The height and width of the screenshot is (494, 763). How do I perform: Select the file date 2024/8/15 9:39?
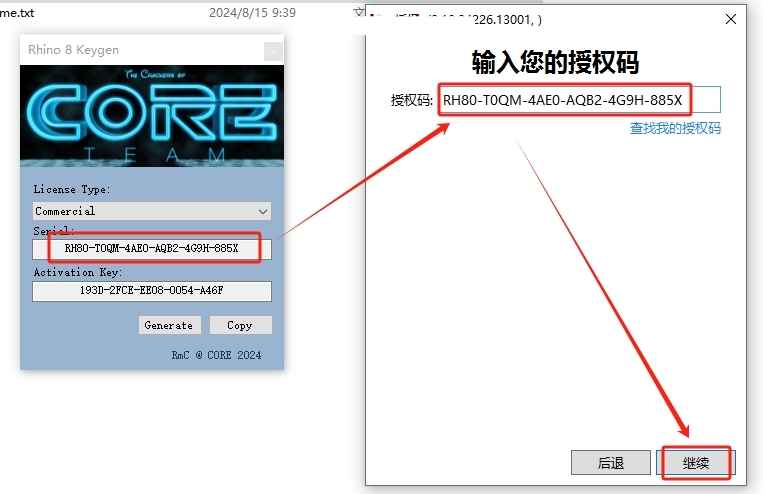252,12
